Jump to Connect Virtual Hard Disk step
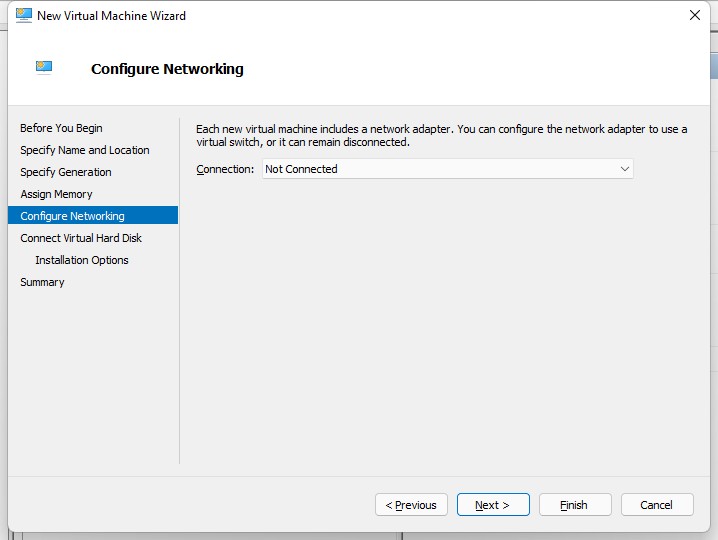 (81, 238)
